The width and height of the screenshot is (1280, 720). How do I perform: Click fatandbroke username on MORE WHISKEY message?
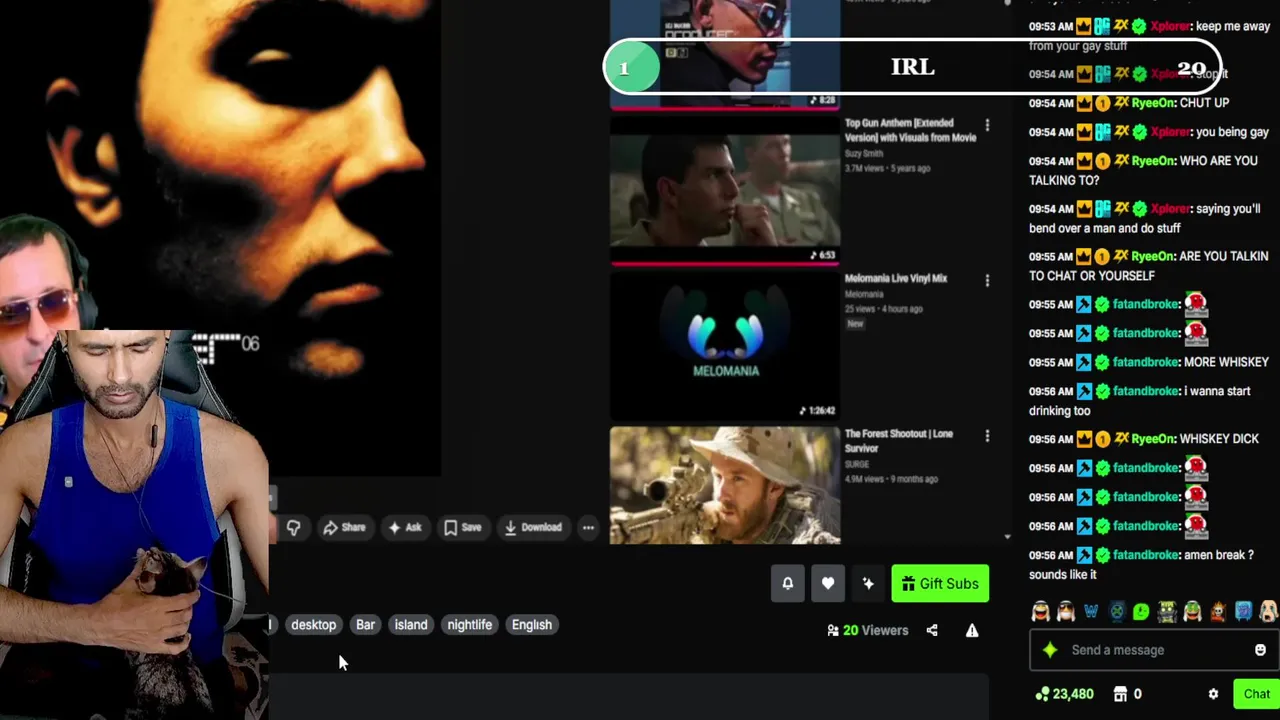(1146, 362)
